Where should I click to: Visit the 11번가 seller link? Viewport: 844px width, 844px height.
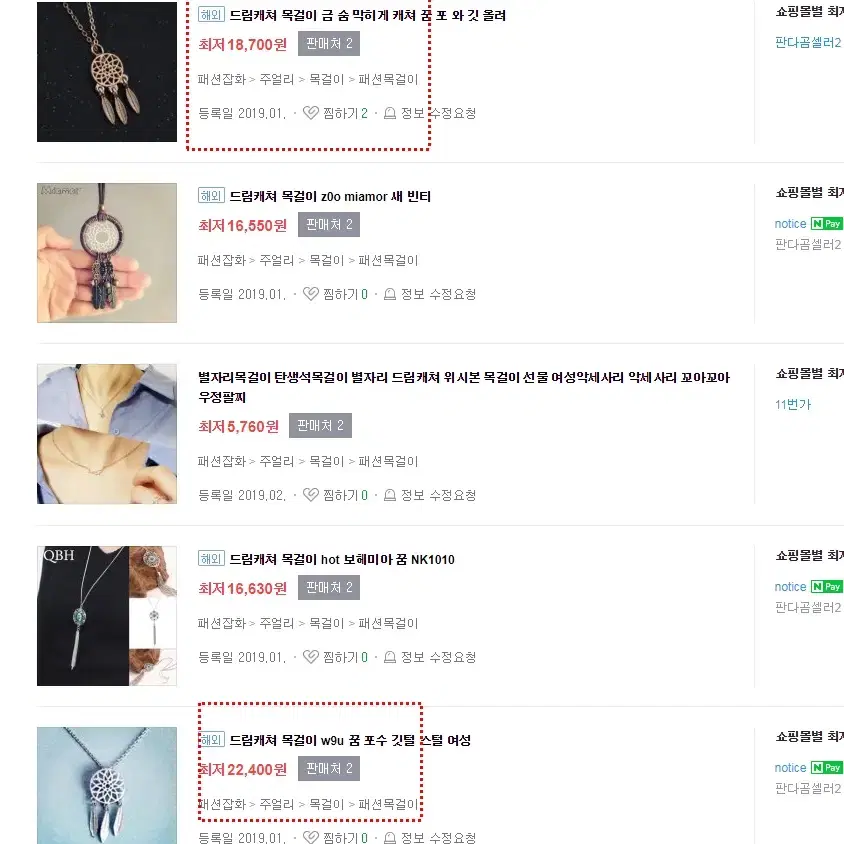792,404
